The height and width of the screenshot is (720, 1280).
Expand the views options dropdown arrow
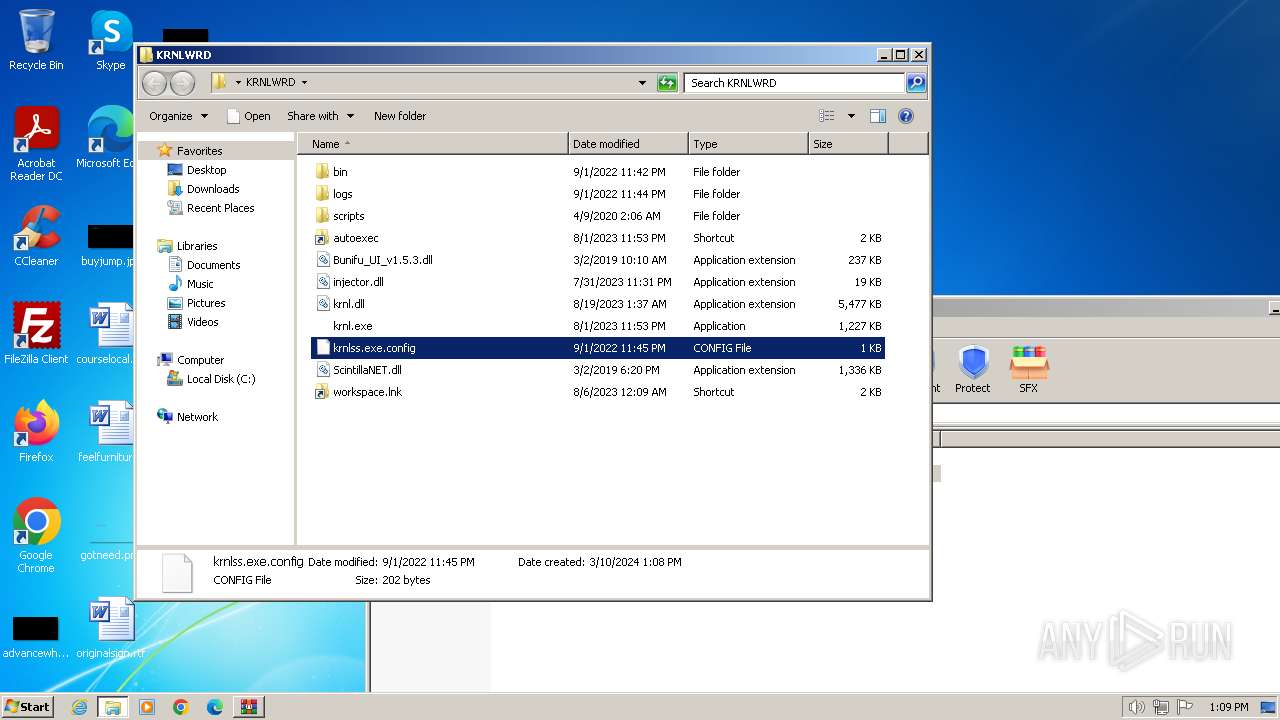851,116
